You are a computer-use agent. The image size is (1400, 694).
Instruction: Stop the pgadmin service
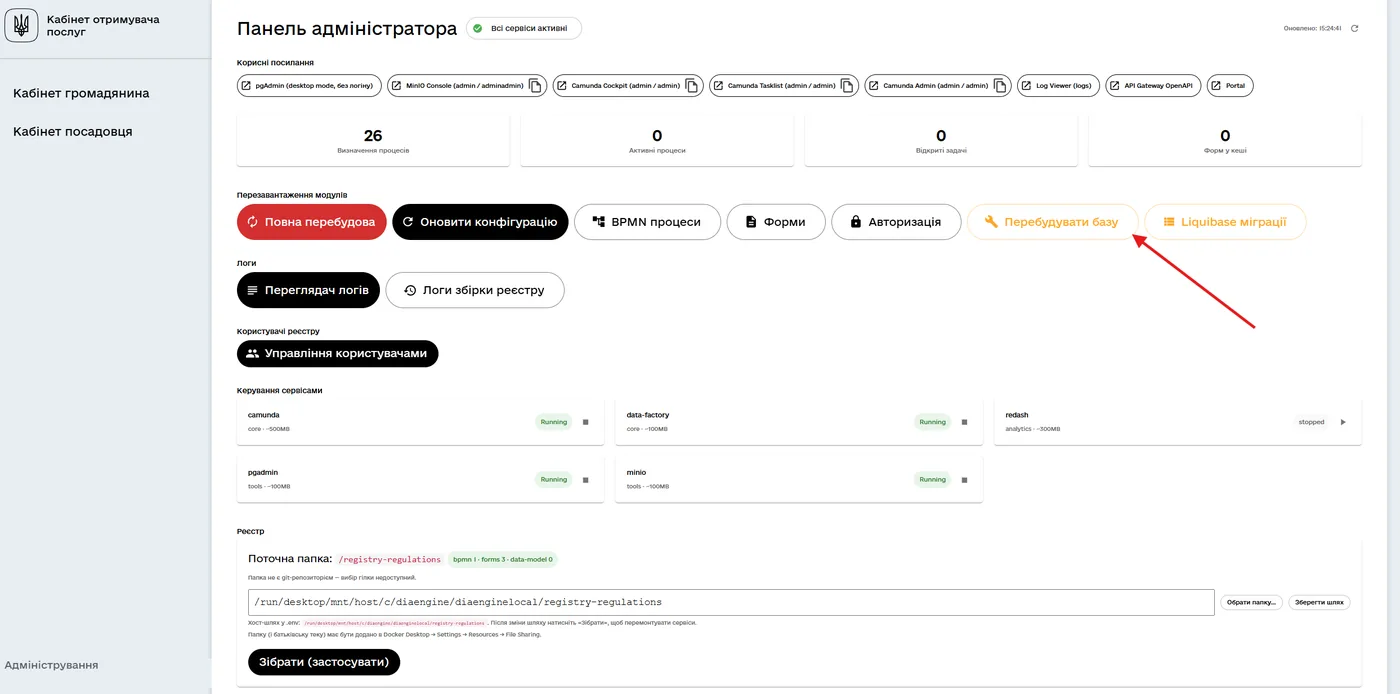click(x=586, y=480)
